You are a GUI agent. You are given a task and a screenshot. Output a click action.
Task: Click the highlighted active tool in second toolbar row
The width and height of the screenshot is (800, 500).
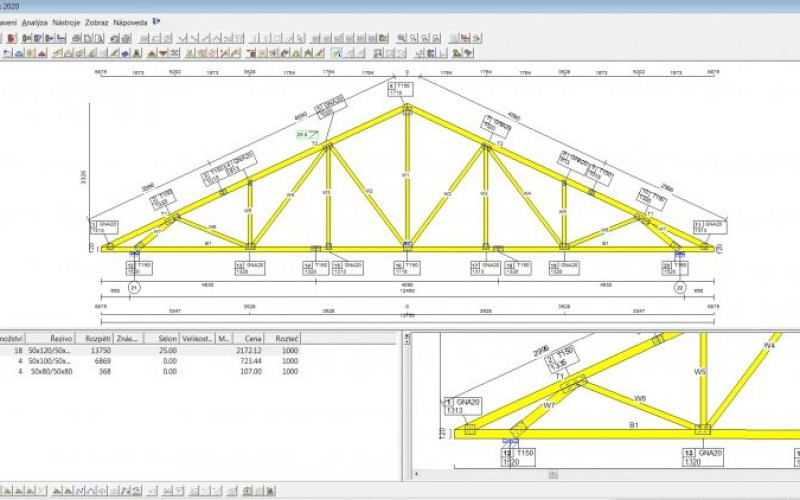point(336,53)
